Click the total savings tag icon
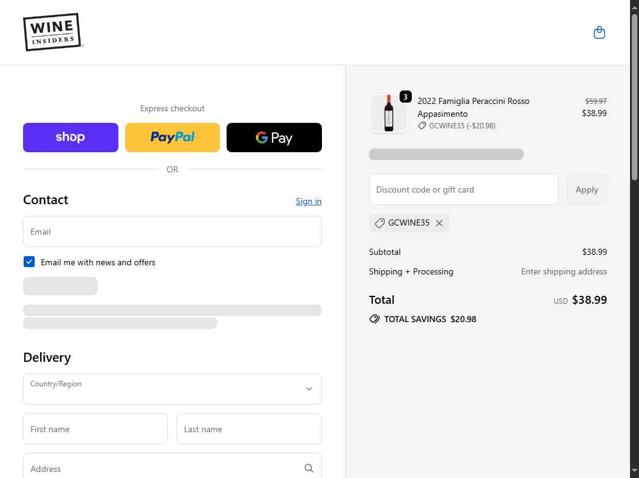Image resolution: width=639 pixels, height=478 pixels. pyautogui.click(x=375, y=319)
